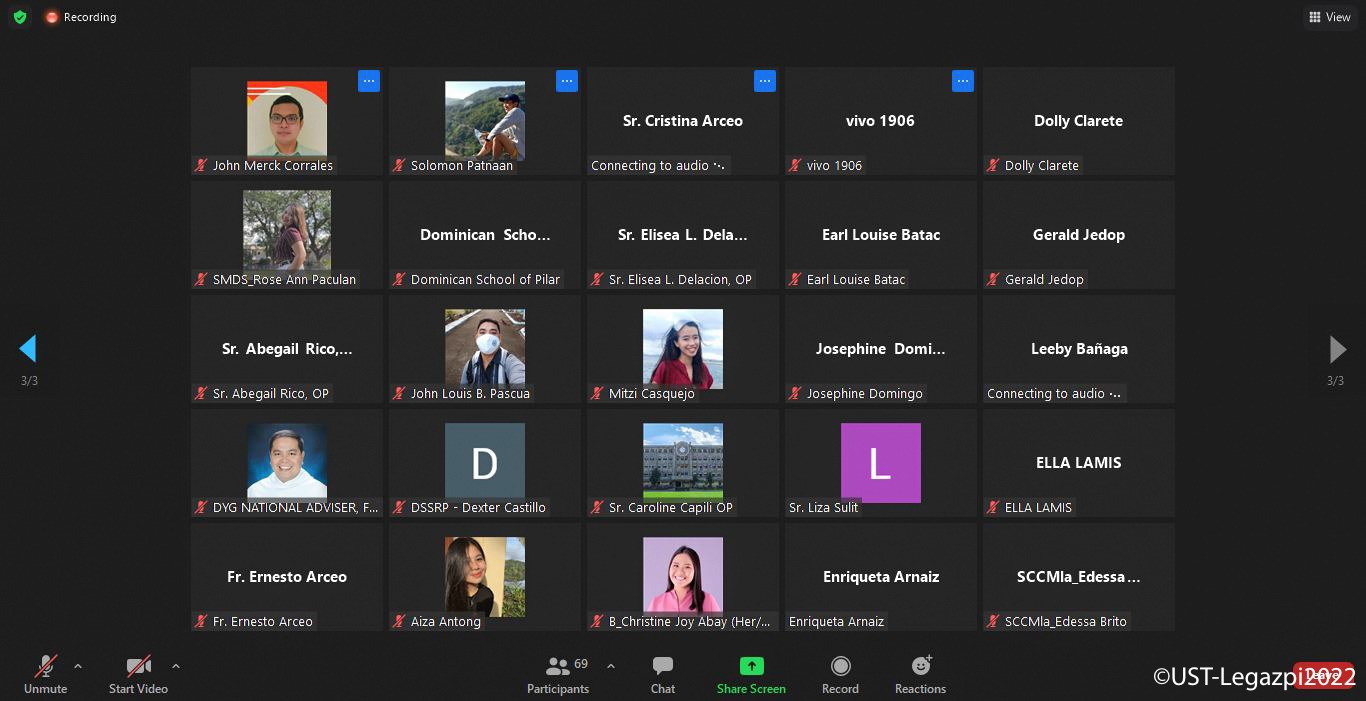This screenshot has width=1366, height=701.
Task: Open the Reactions menu
Action: 920,674
